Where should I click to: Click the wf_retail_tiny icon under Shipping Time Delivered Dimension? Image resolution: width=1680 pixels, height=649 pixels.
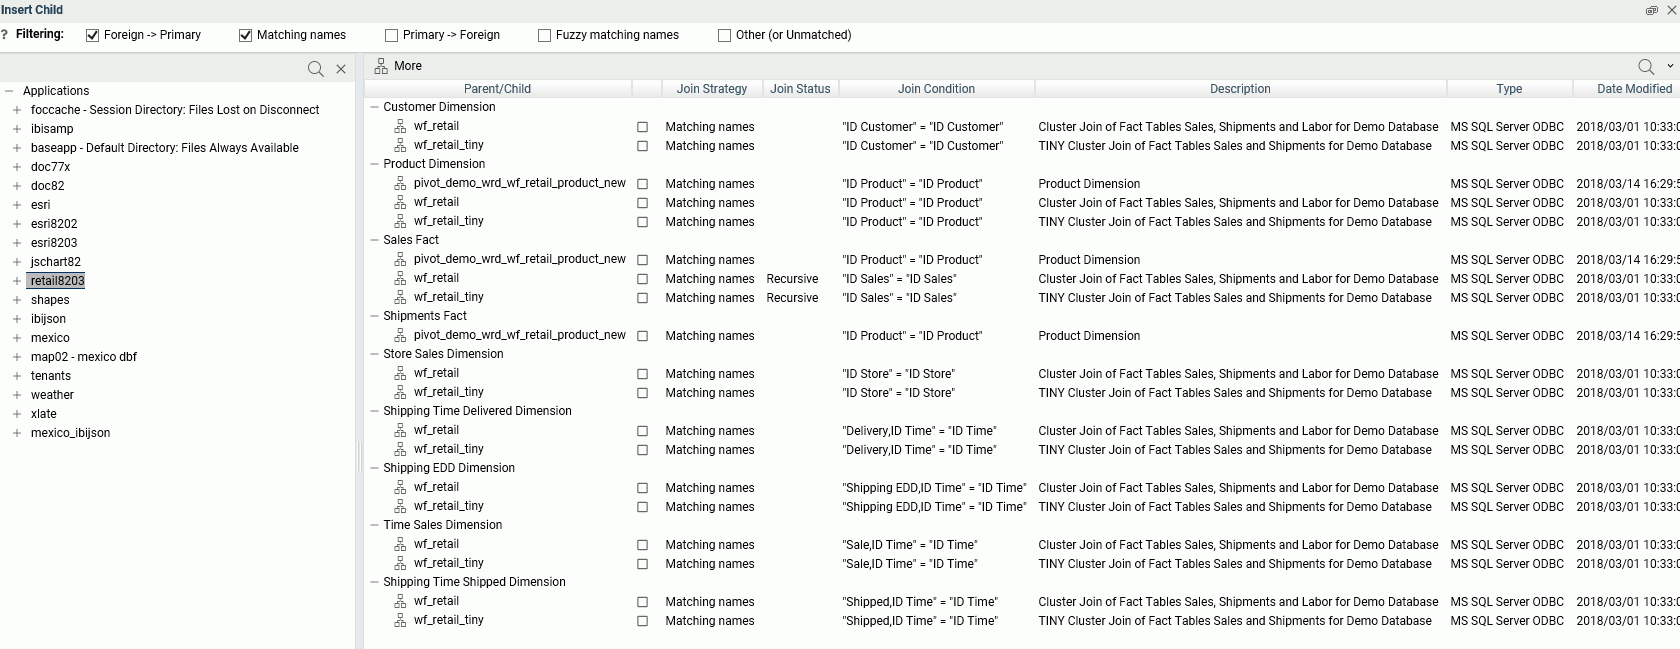click(x=400, y=449)
